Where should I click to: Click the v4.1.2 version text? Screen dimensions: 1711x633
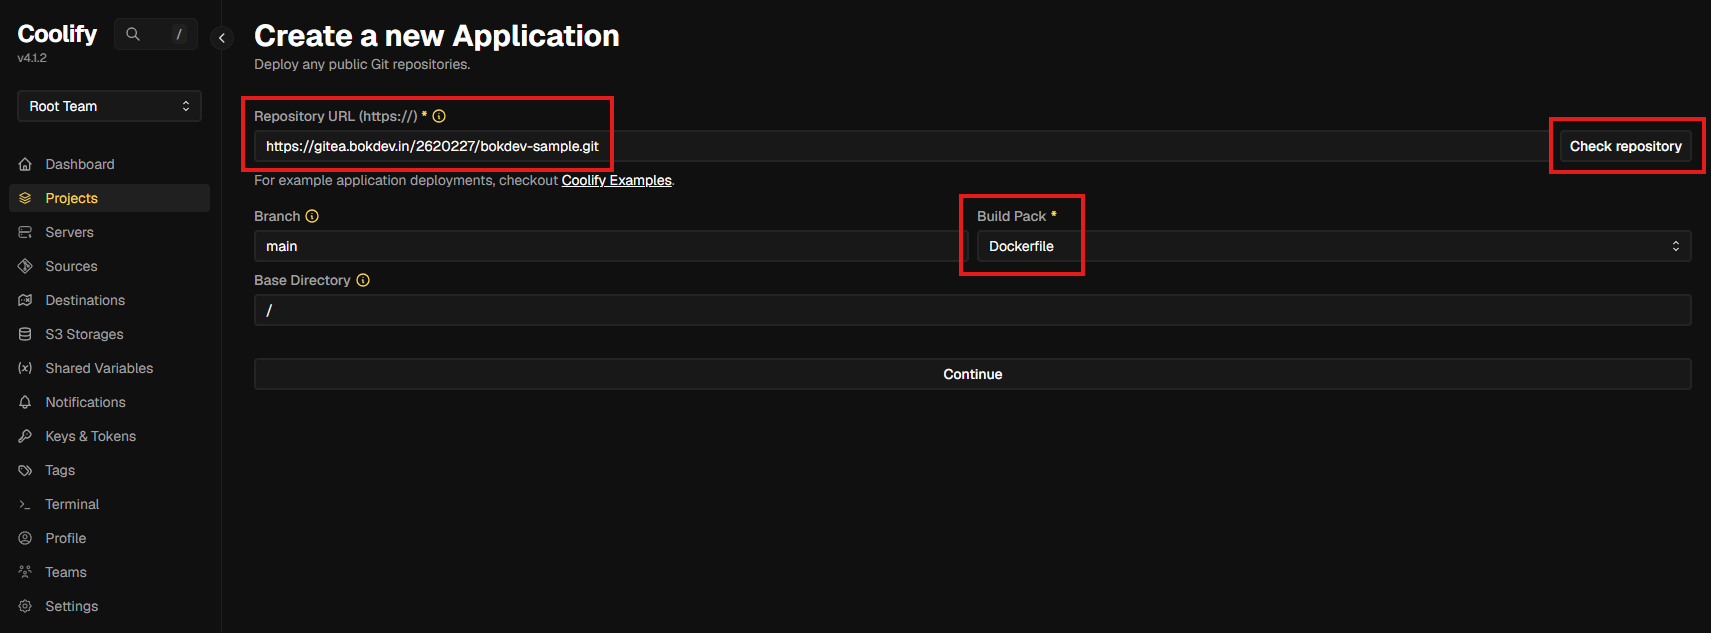click(32, 58)
